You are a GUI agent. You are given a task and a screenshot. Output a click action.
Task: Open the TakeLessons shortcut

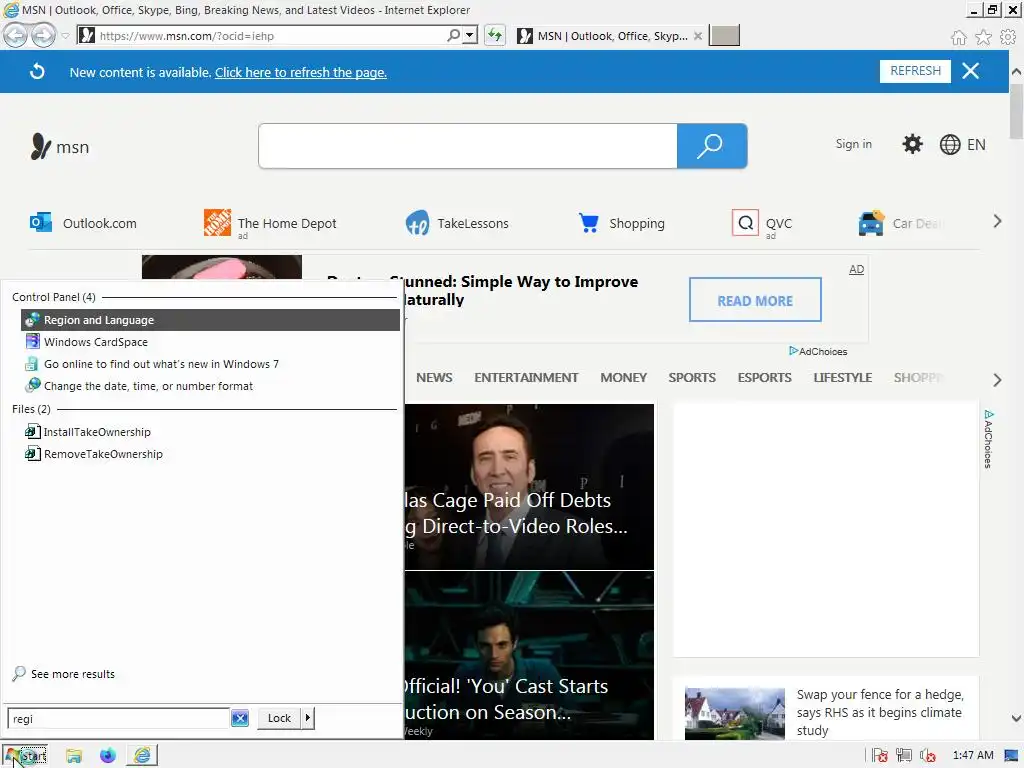point(456,223)
